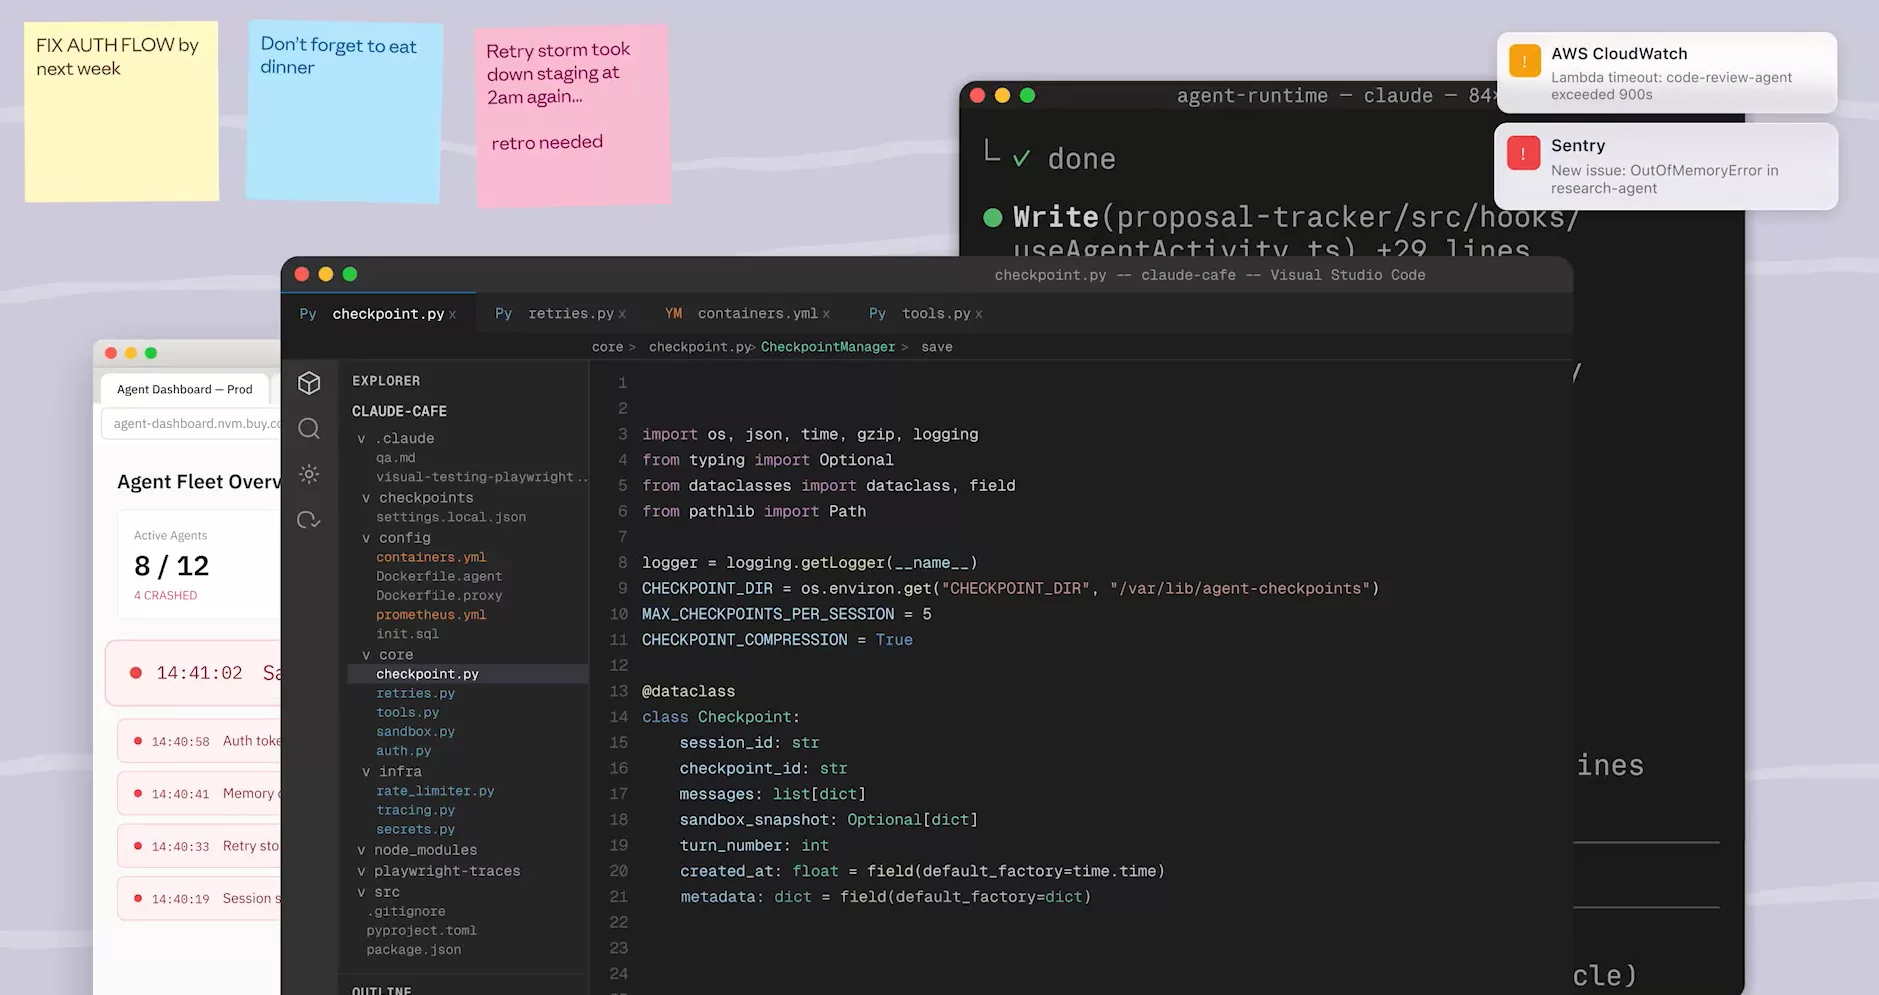Collapse the node_modules folder
1879x995 pixels.
coord(360,850)
